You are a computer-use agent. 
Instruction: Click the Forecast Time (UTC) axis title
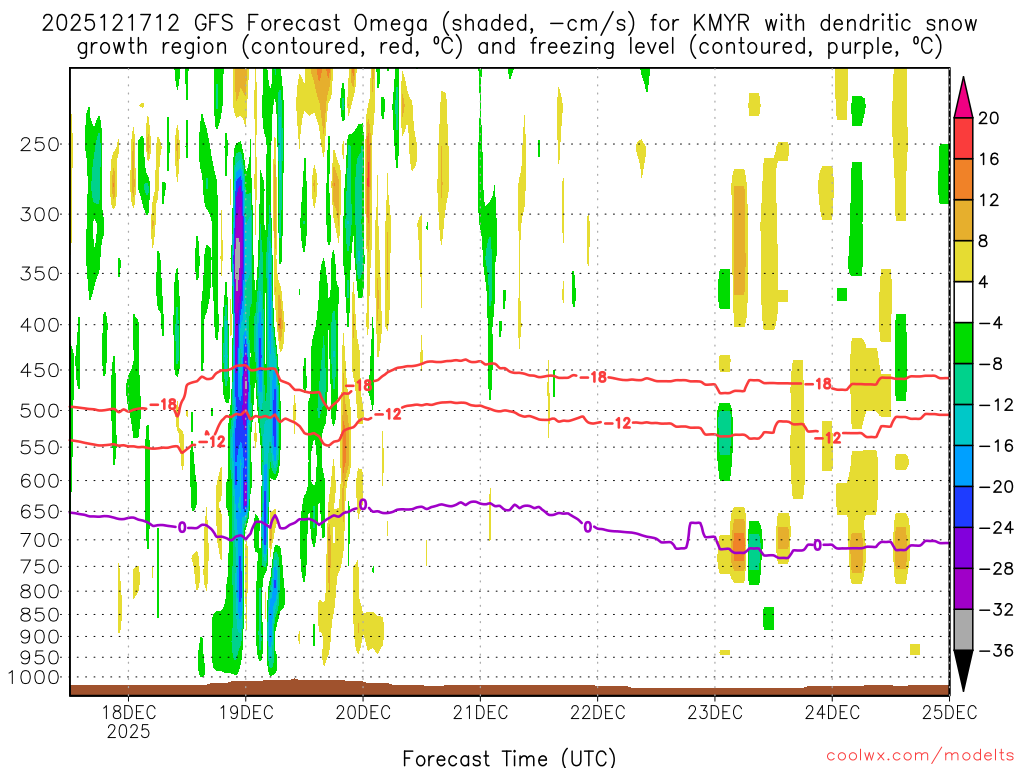(509, 758)
